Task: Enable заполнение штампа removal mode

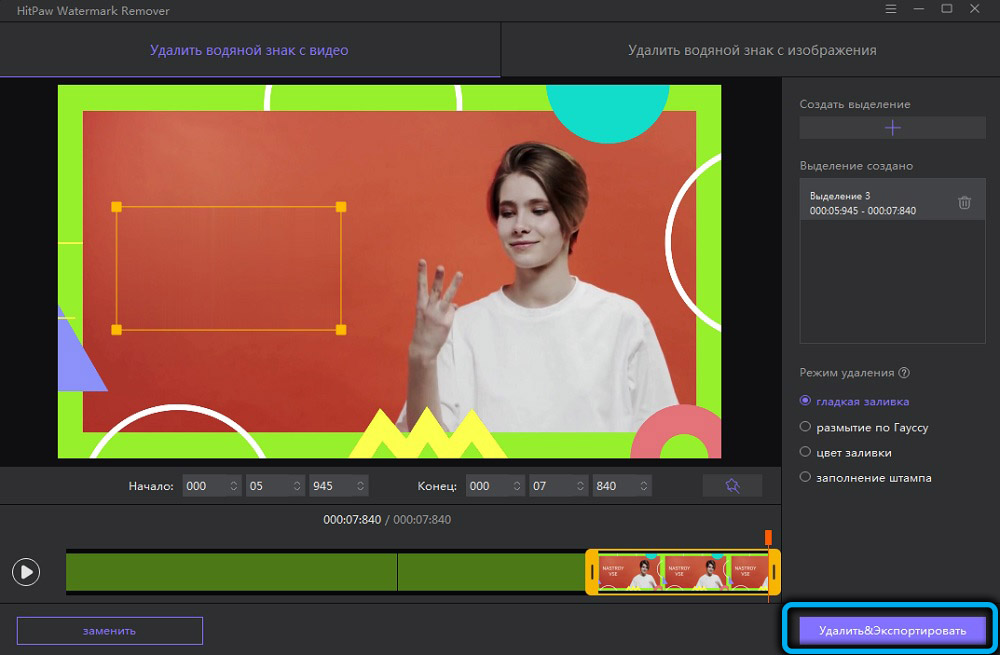Action: tap(806, 478)
